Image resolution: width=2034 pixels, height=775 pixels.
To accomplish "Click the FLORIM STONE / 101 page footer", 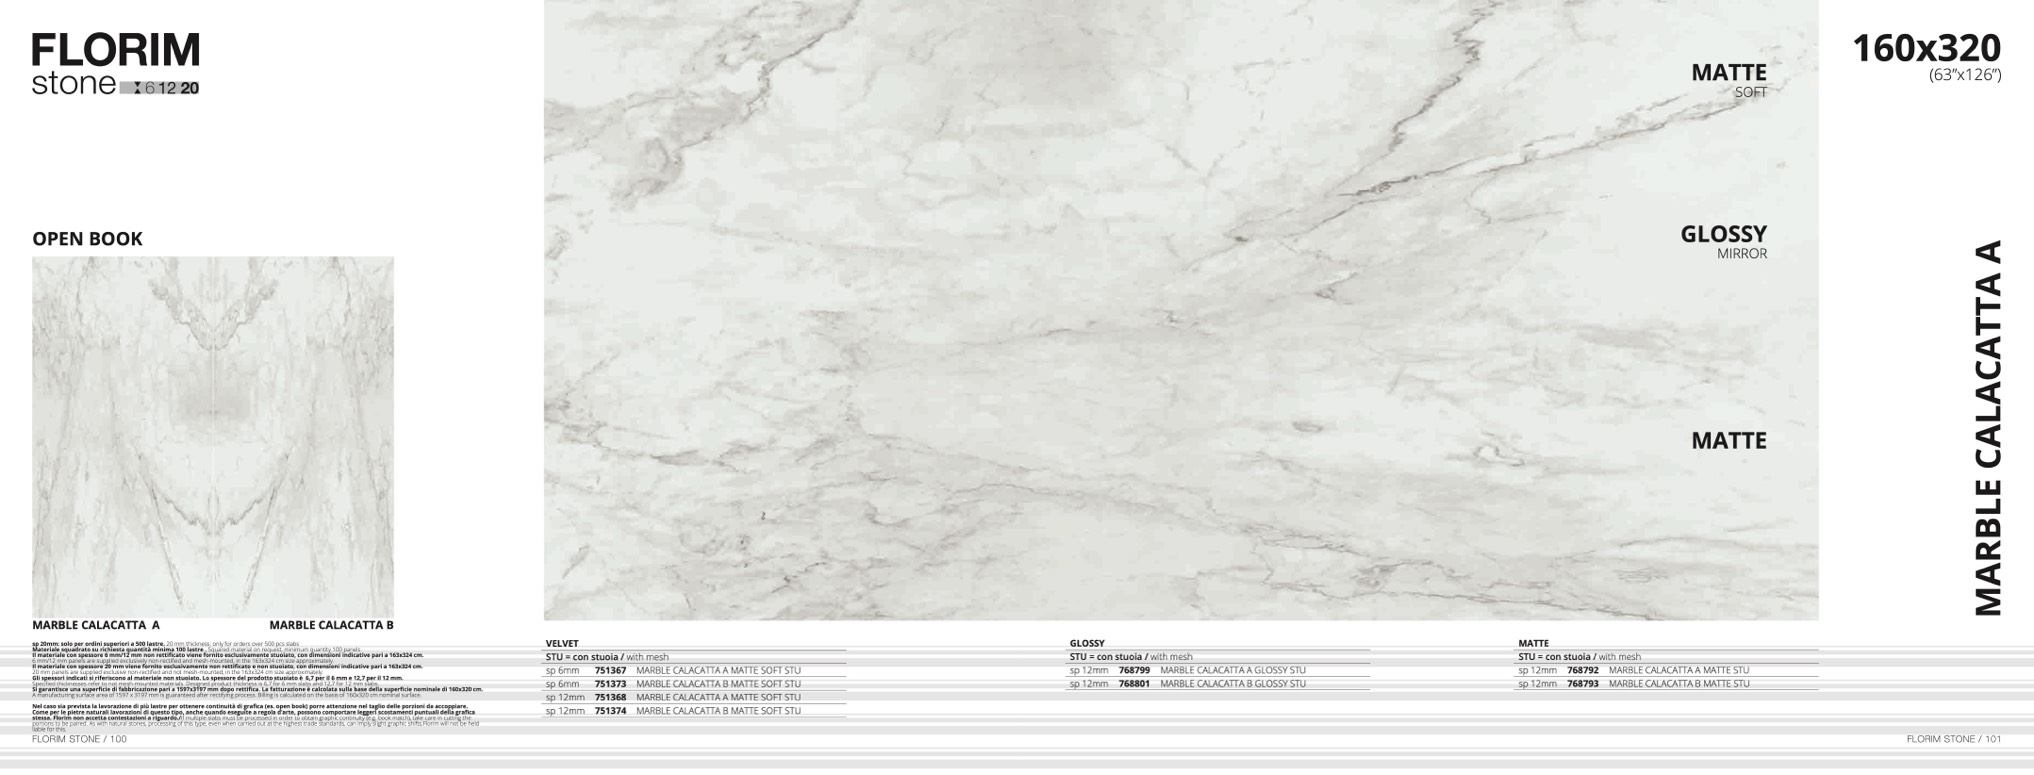I will pyautogui.click(x=1953, y=739).
